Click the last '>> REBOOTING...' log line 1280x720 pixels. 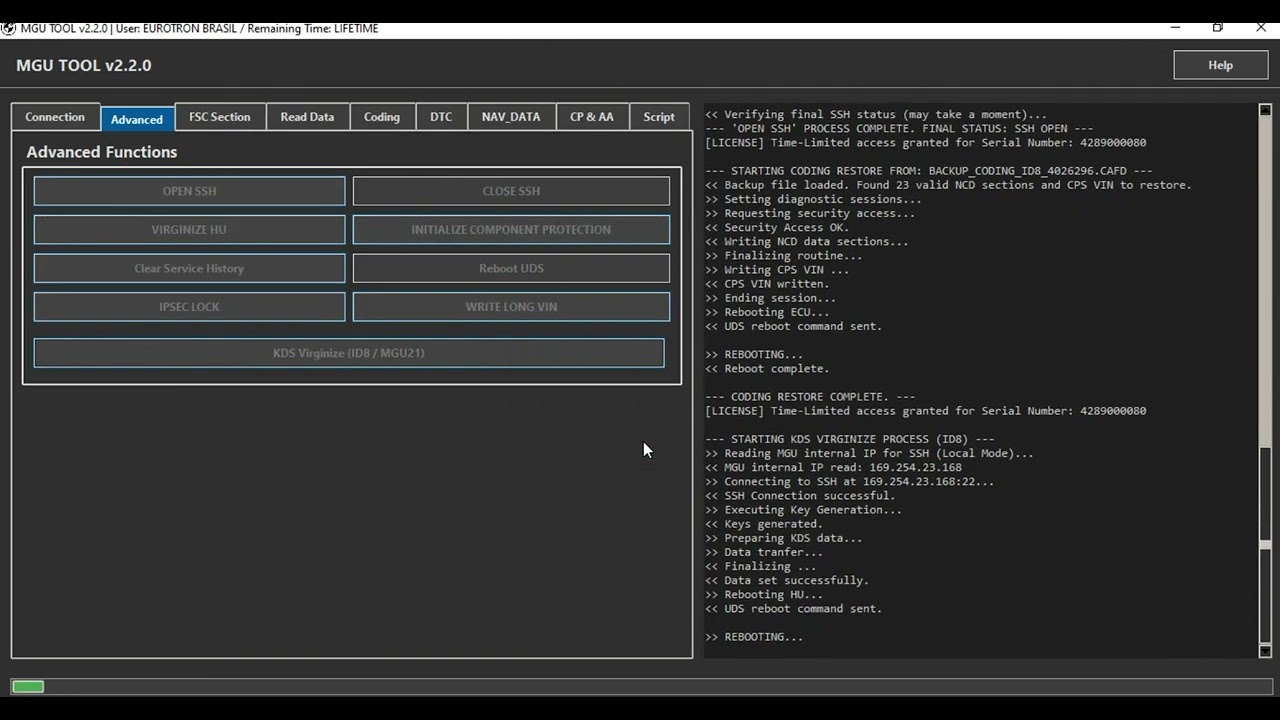[x=754, y=637]
